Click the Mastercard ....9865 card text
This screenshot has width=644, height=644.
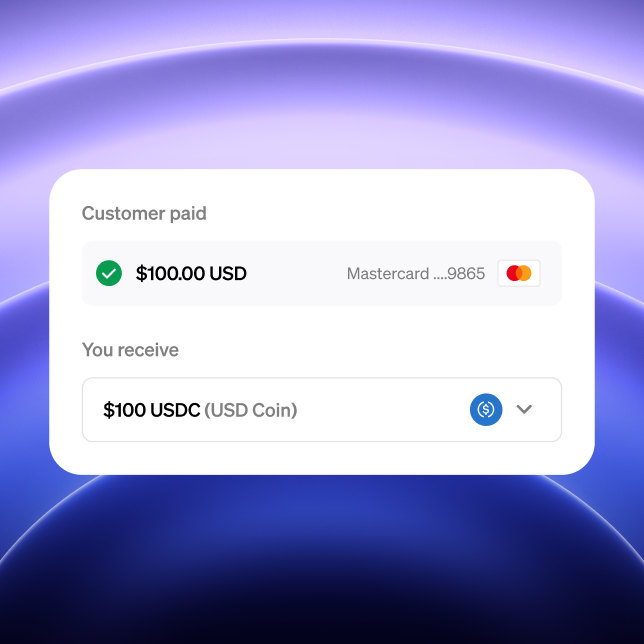416,274
